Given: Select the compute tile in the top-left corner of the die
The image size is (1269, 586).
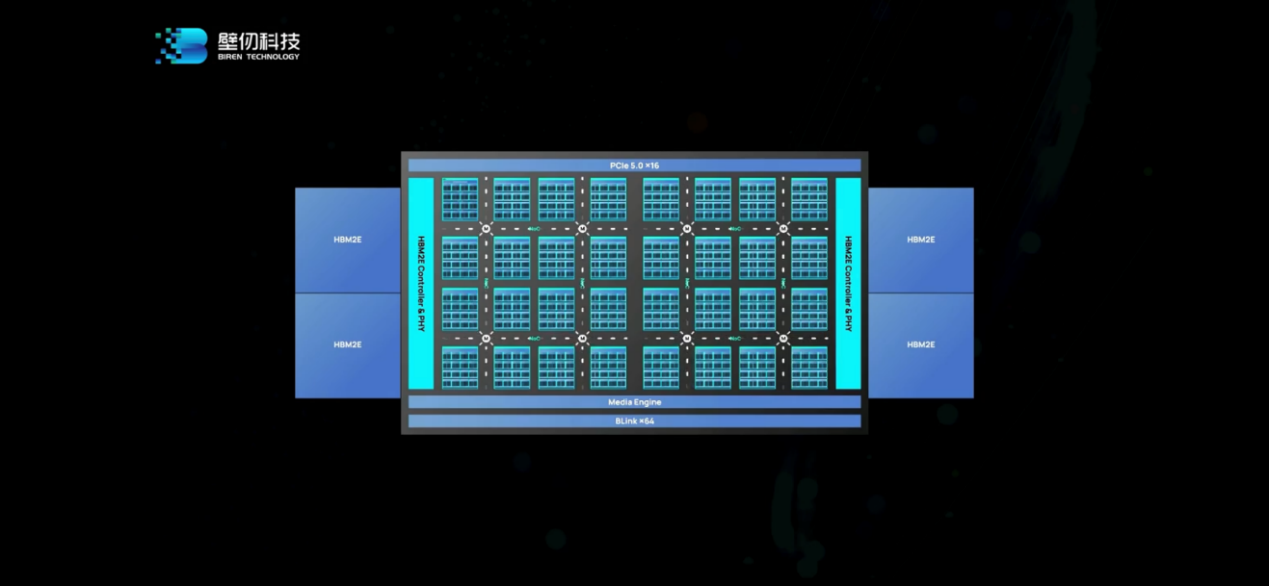Looking at the screenshot, I should click(x=460, y=199).
